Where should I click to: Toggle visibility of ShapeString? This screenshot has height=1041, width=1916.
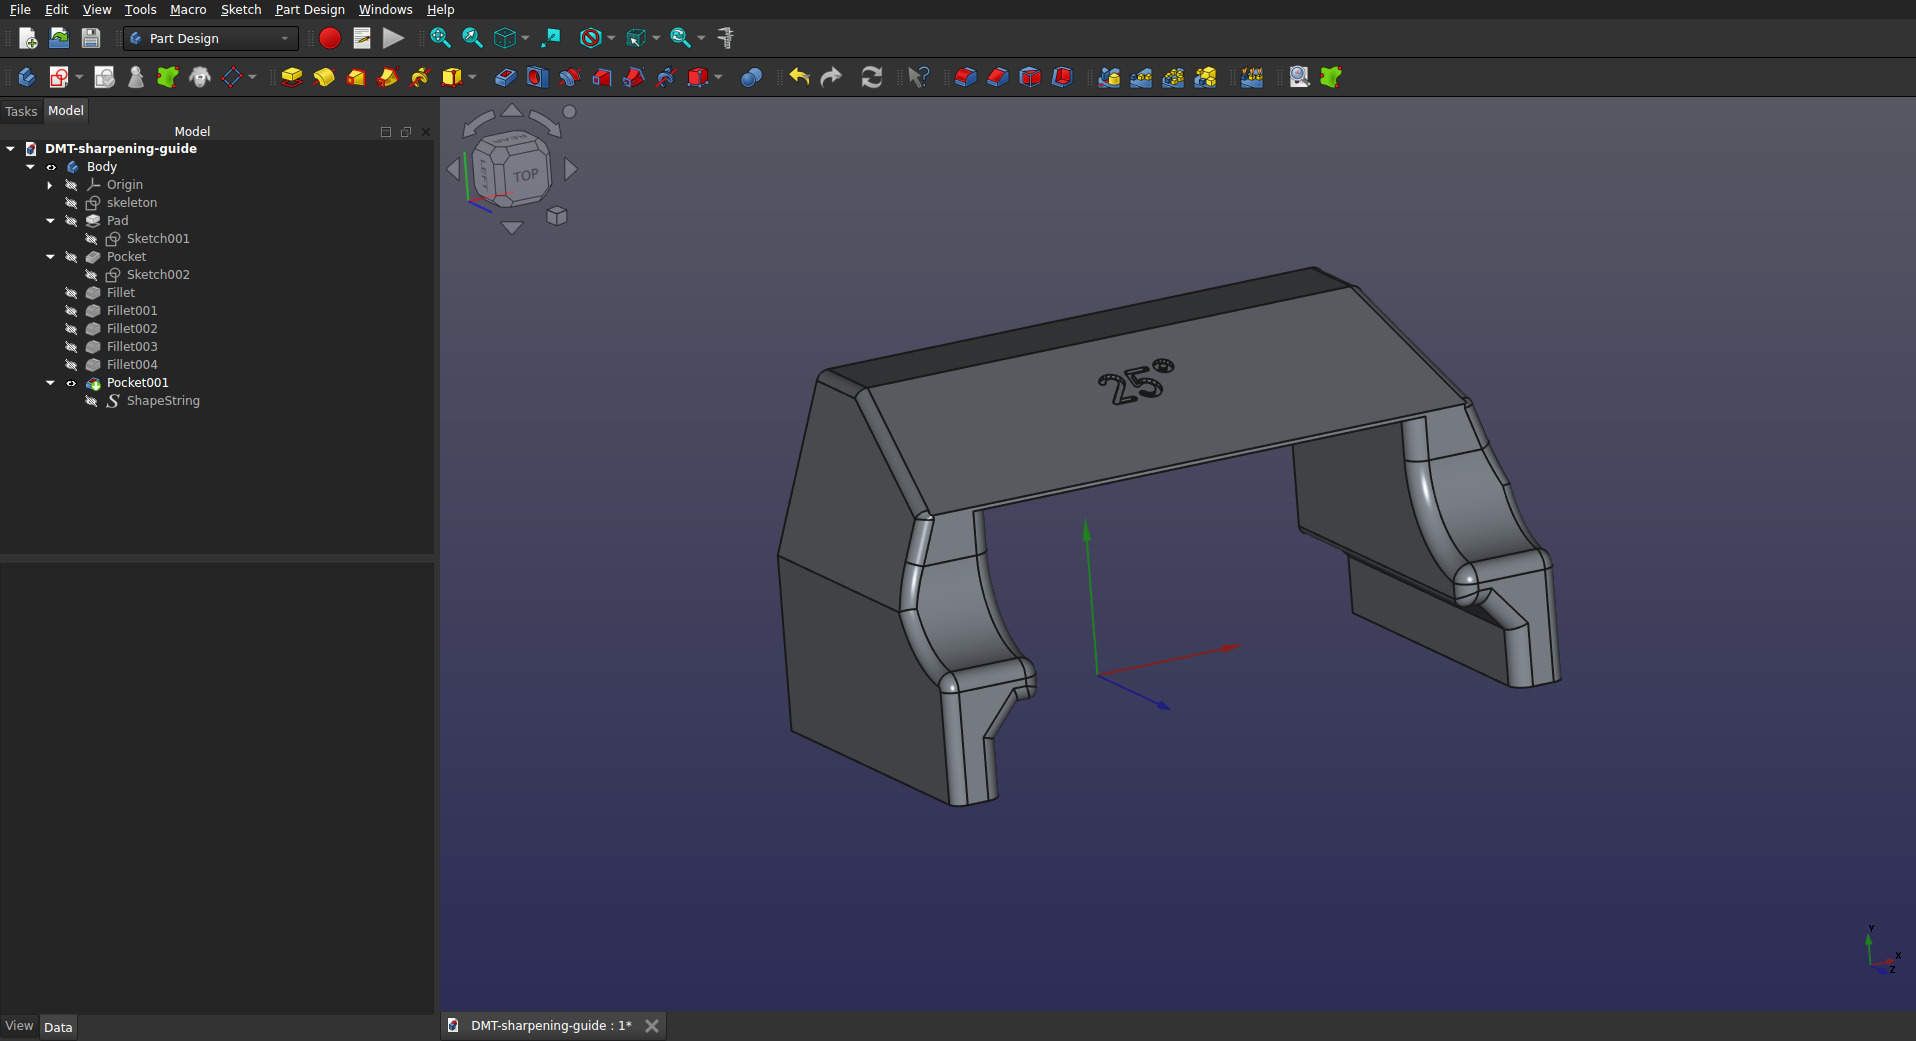coord(91,401)
